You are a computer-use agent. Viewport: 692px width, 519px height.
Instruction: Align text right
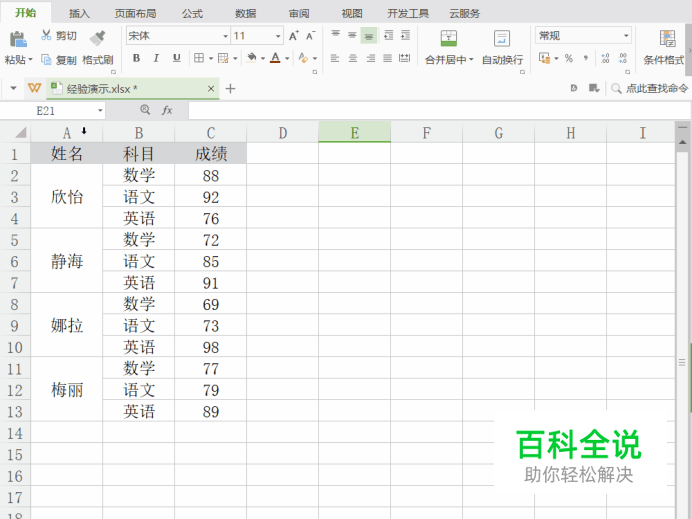pyautogui.click(x=370, y=58)
